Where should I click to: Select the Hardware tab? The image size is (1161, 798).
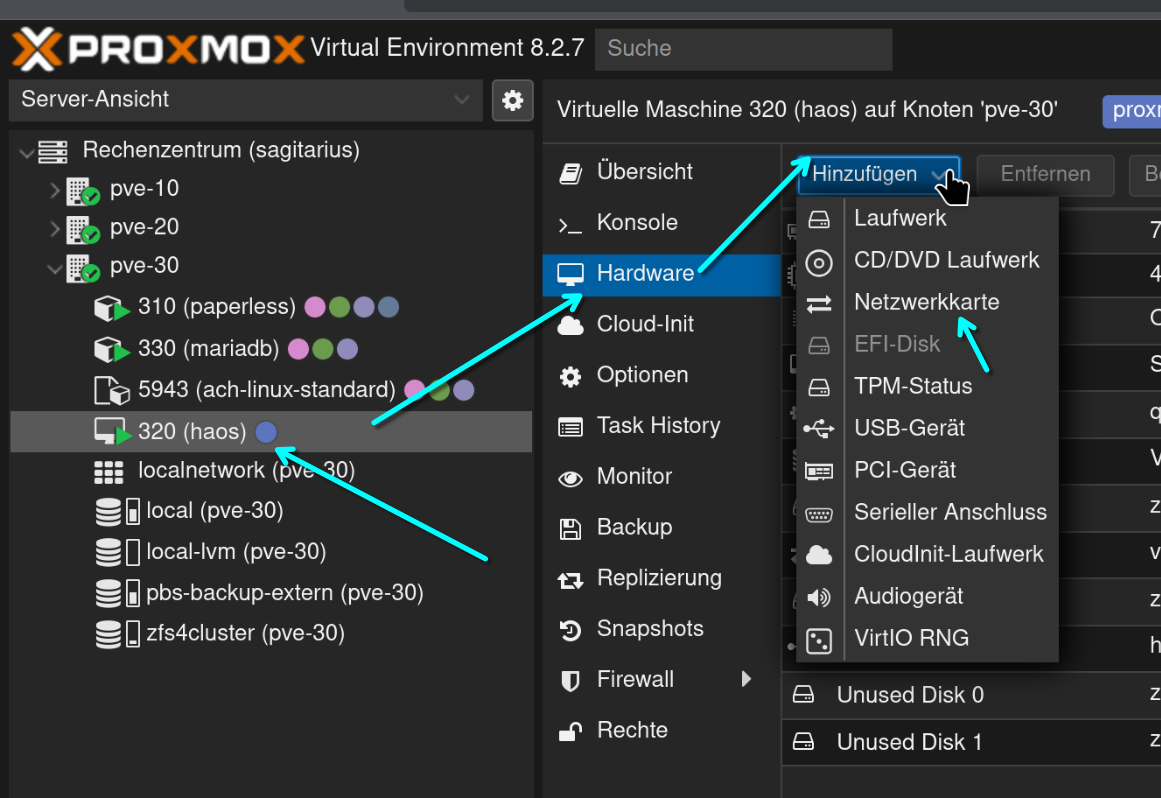(661, 274)
